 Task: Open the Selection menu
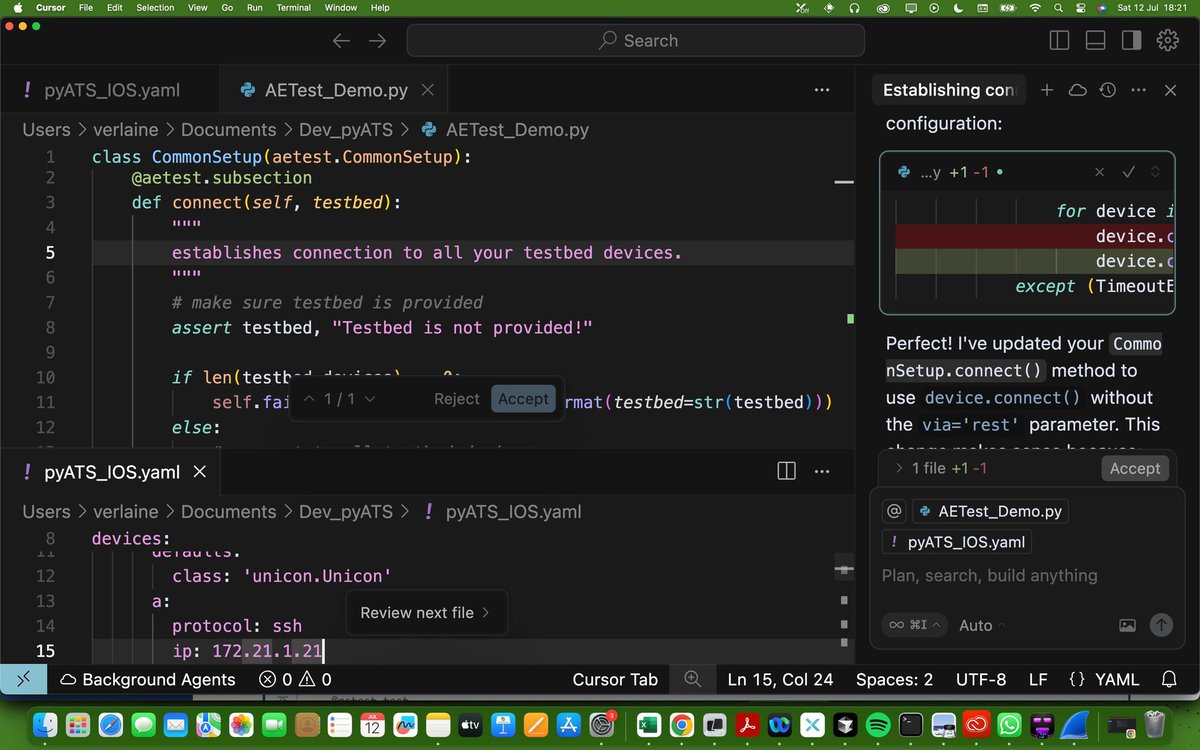coord(155,7)
